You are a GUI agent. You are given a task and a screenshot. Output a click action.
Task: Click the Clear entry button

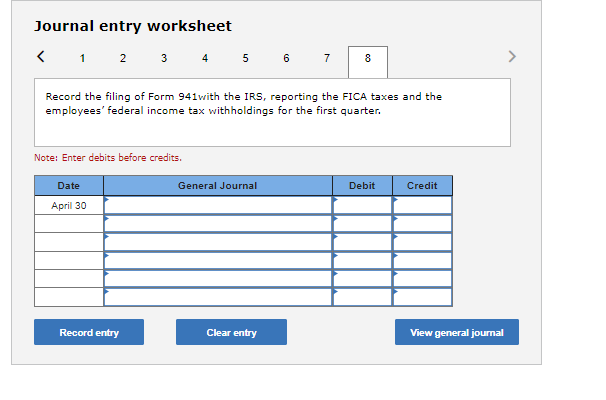tap(232, 332)
